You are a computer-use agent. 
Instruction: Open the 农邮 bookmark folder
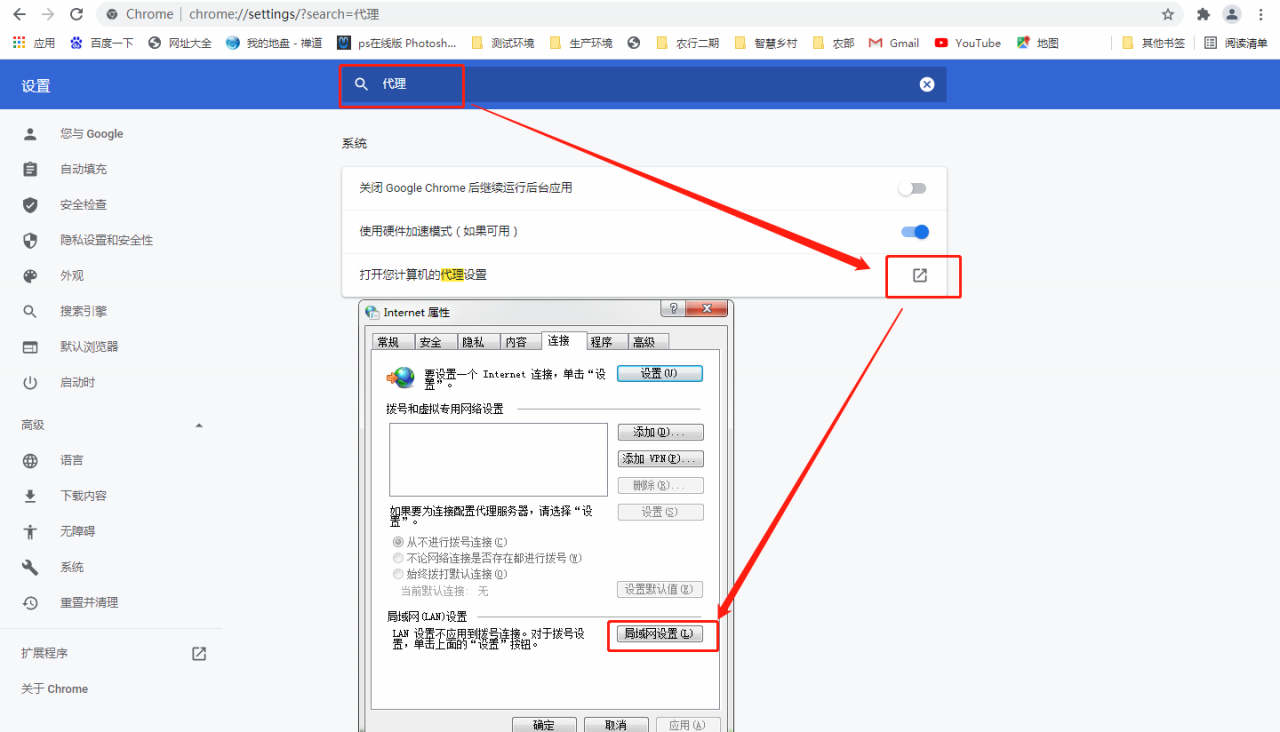(833, 43)
